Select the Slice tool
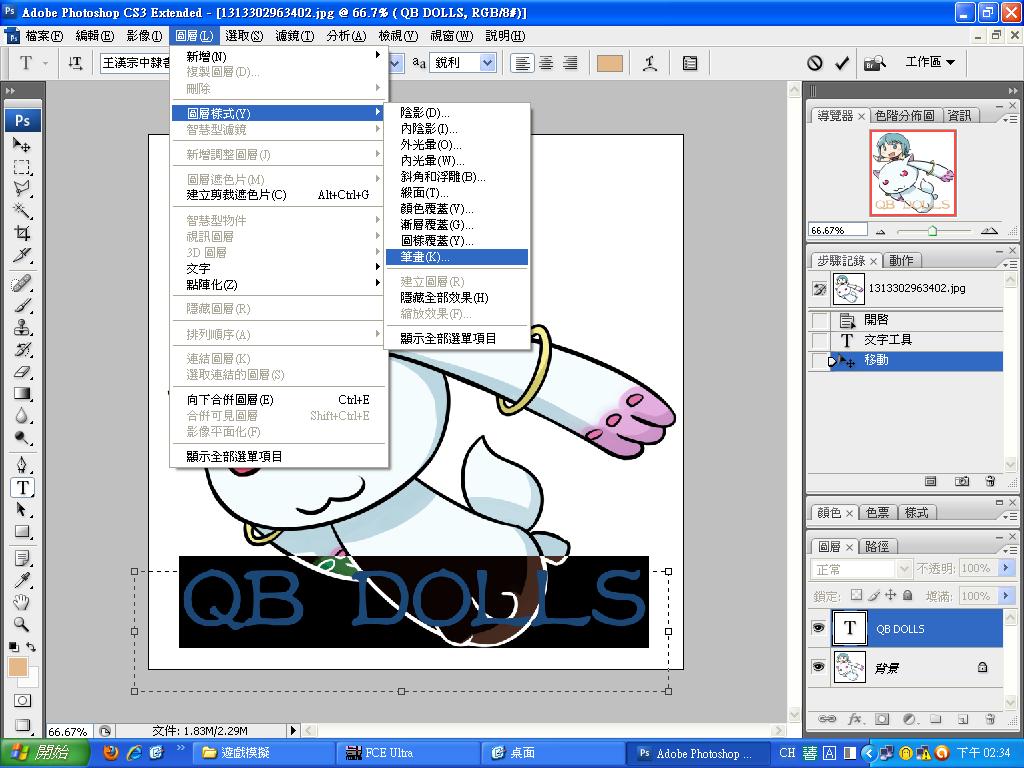 click(22, 255)
